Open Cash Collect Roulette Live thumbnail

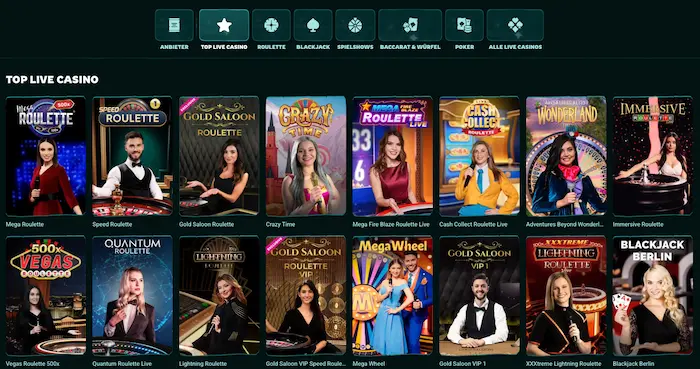pos(479,156)
